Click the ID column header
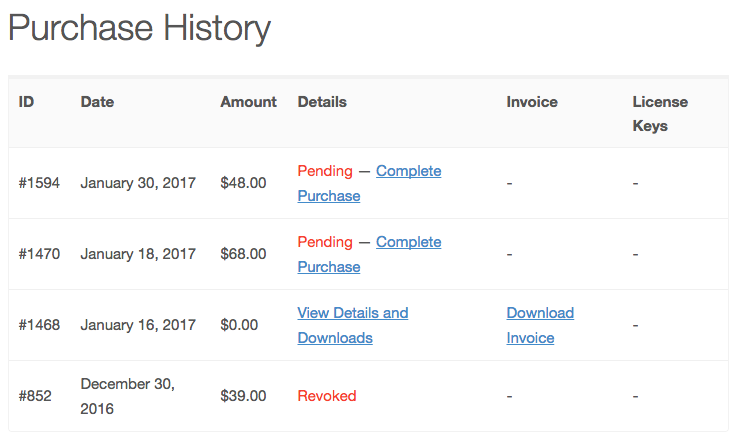The image size is (735, 438). 26,102
